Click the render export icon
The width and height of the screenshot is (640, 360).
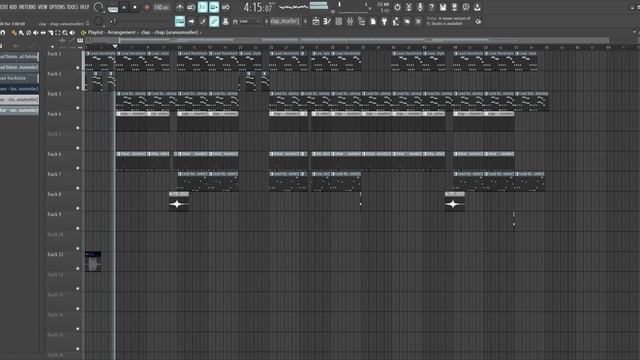click(x=454, y=7)
